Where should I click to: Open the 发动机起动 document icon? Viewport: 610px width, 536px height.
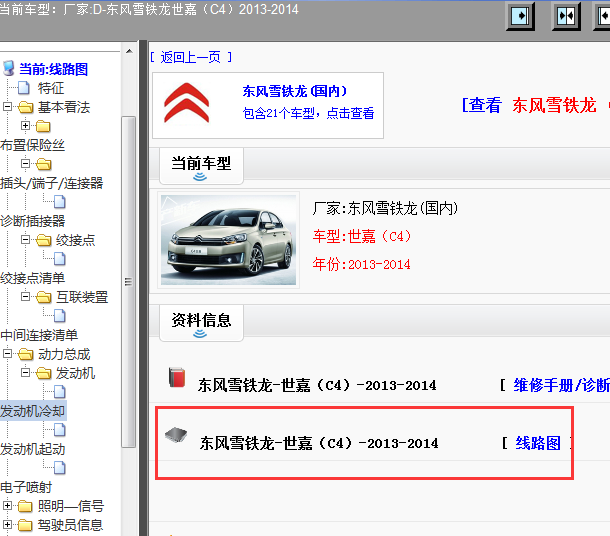[x=60, y=430]
